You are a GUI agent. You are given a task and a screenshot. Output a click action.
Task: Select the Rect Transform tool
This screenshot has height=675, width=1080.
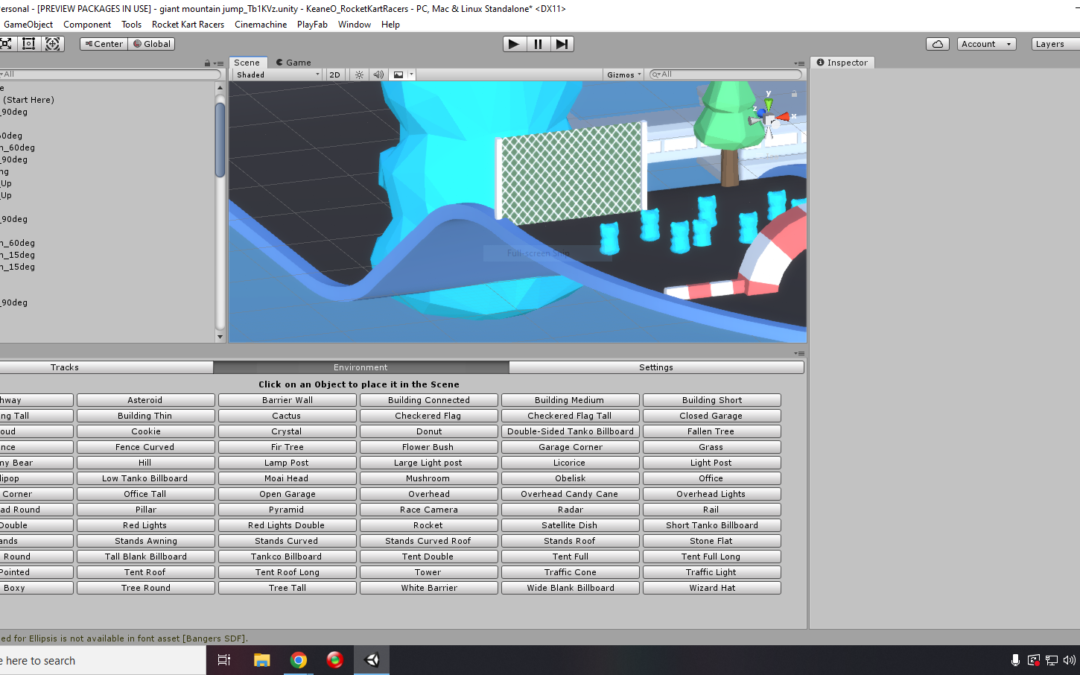[x=28, y=43]
